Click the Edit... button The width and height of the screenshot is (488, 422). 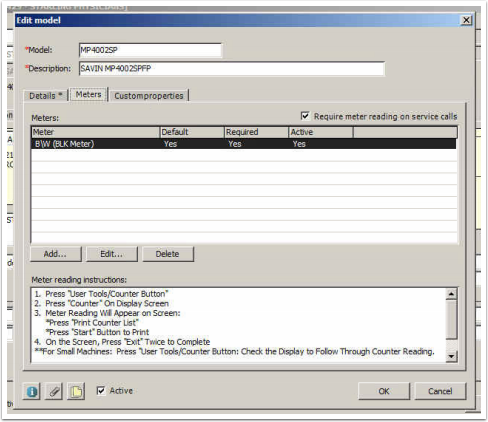112,254
